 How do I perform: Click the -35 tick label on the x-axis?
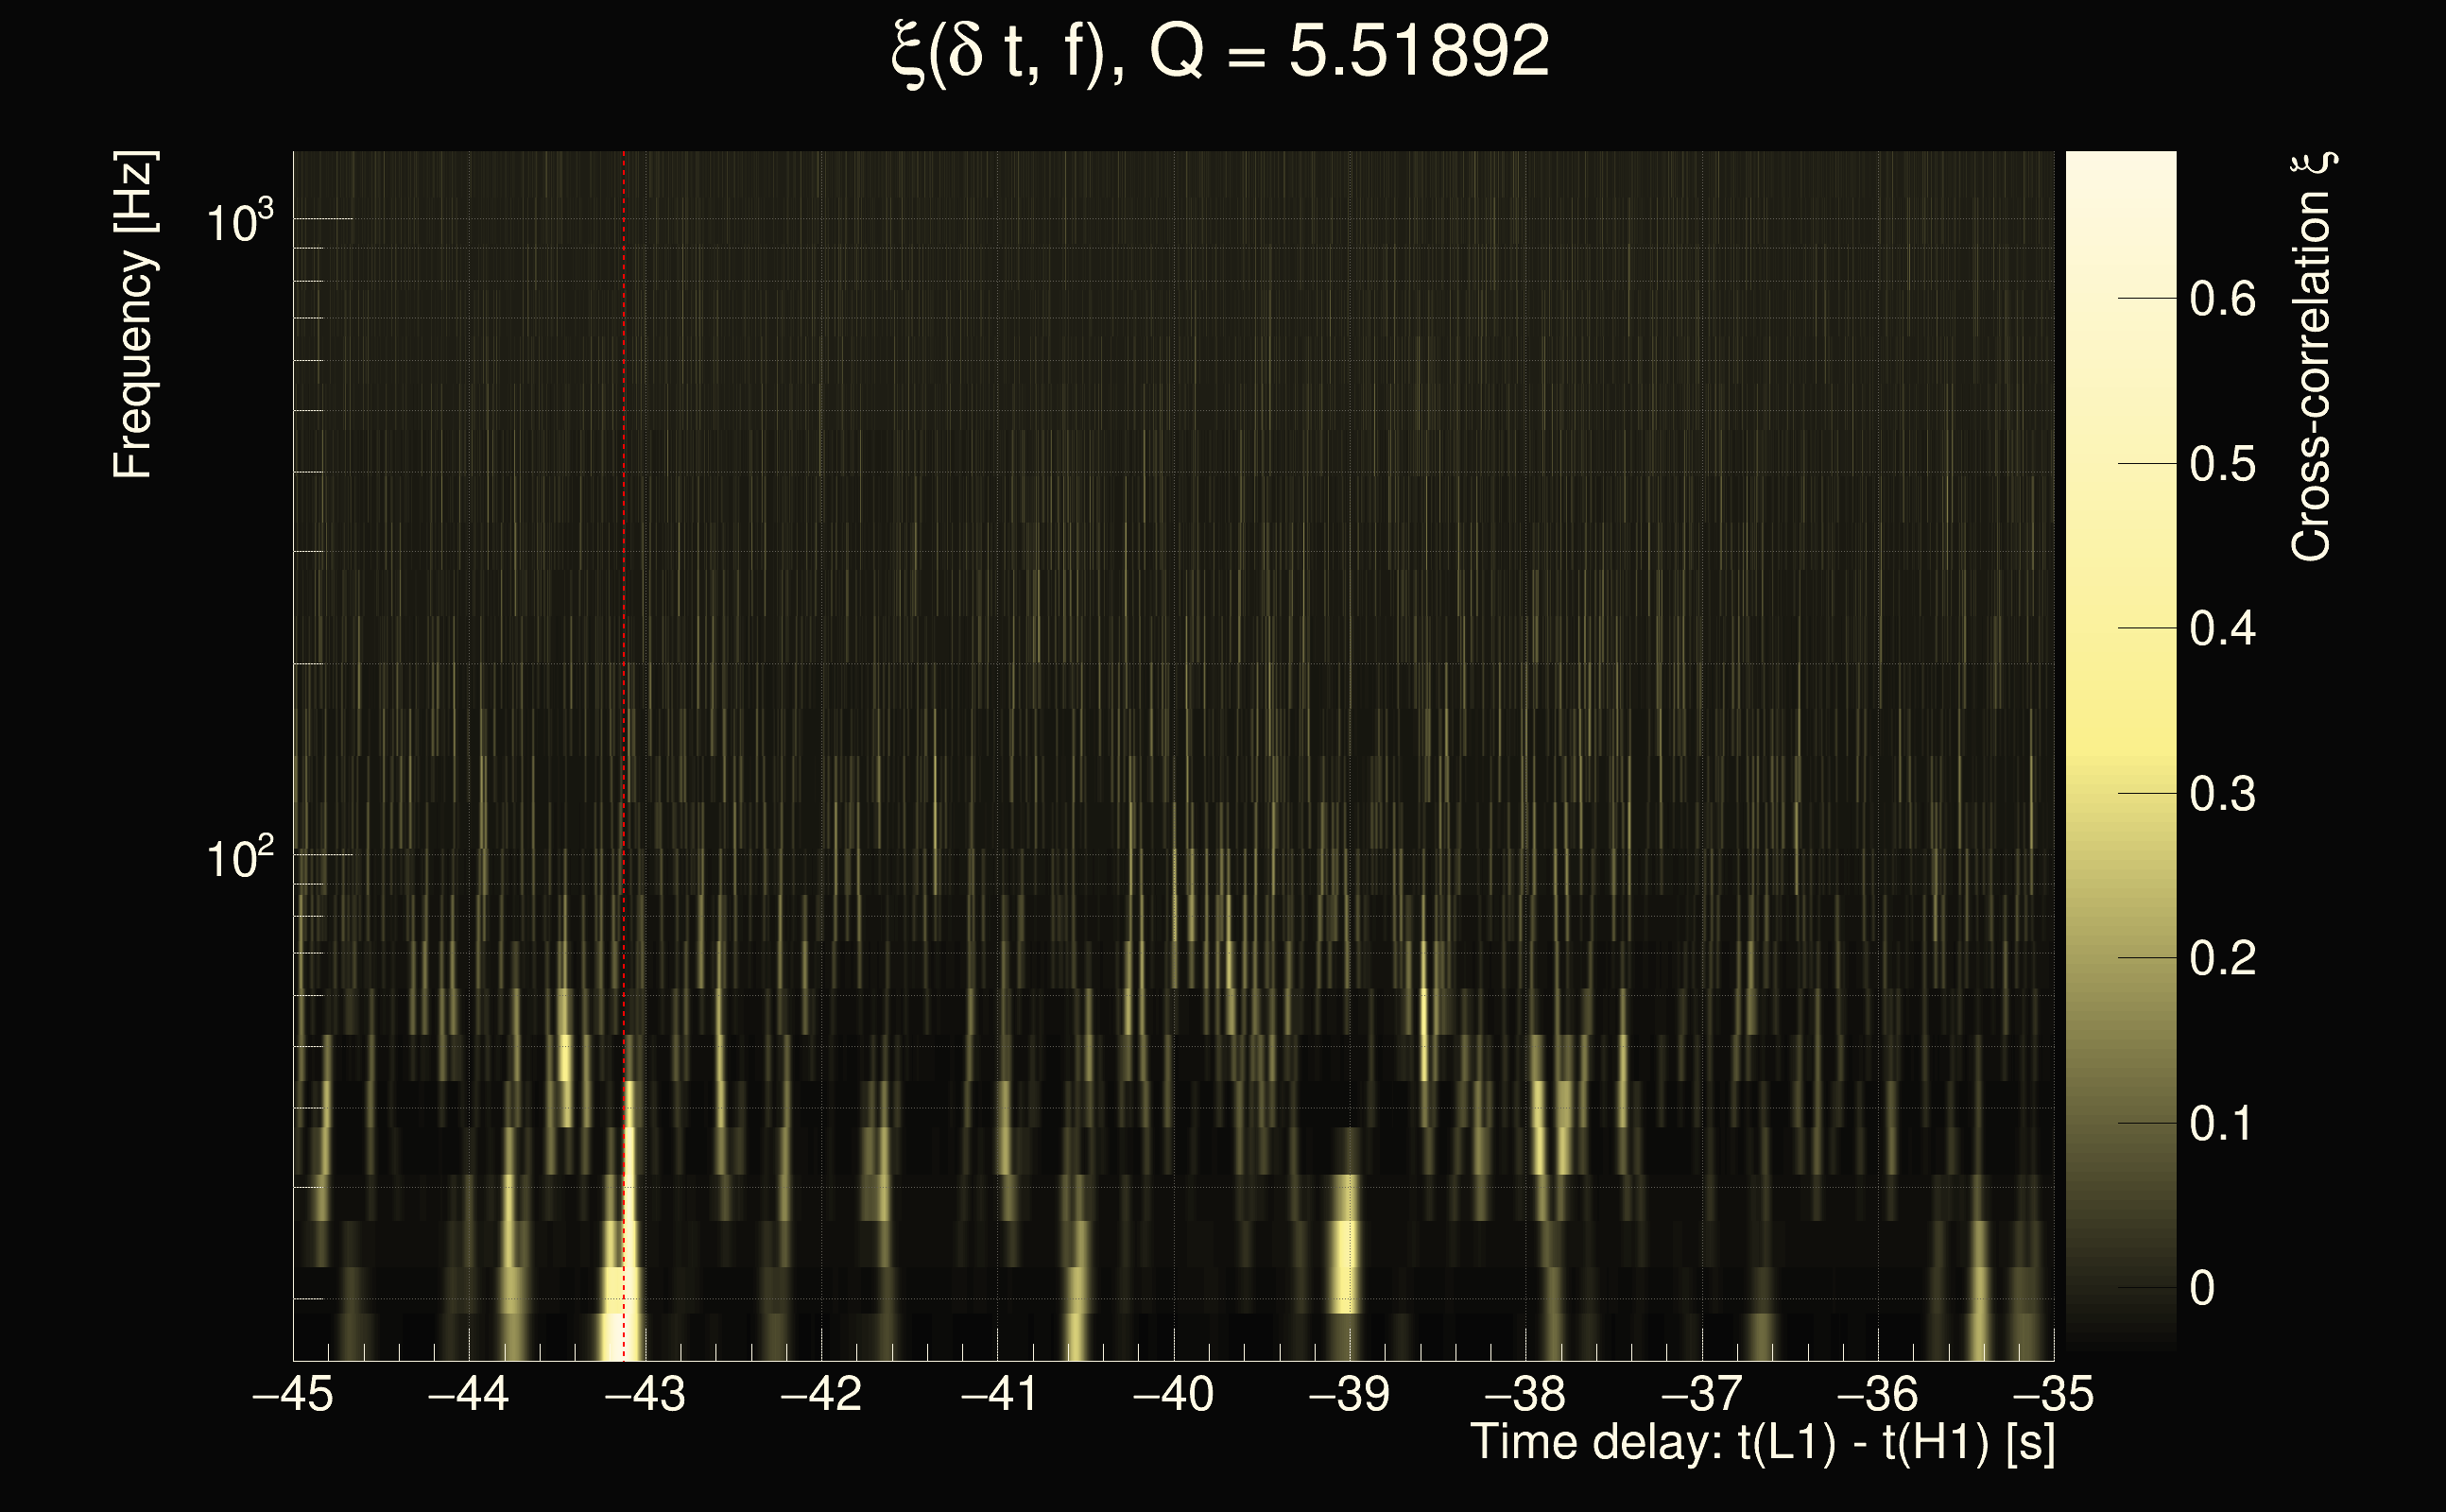tap(2054, 1394)
